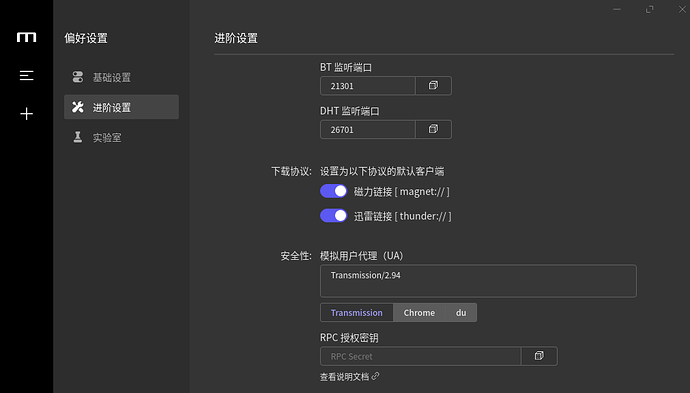Screen dimensions: 690x393
Task: Click the link icon beside 查看说明文档
Action: click(375, 376)
